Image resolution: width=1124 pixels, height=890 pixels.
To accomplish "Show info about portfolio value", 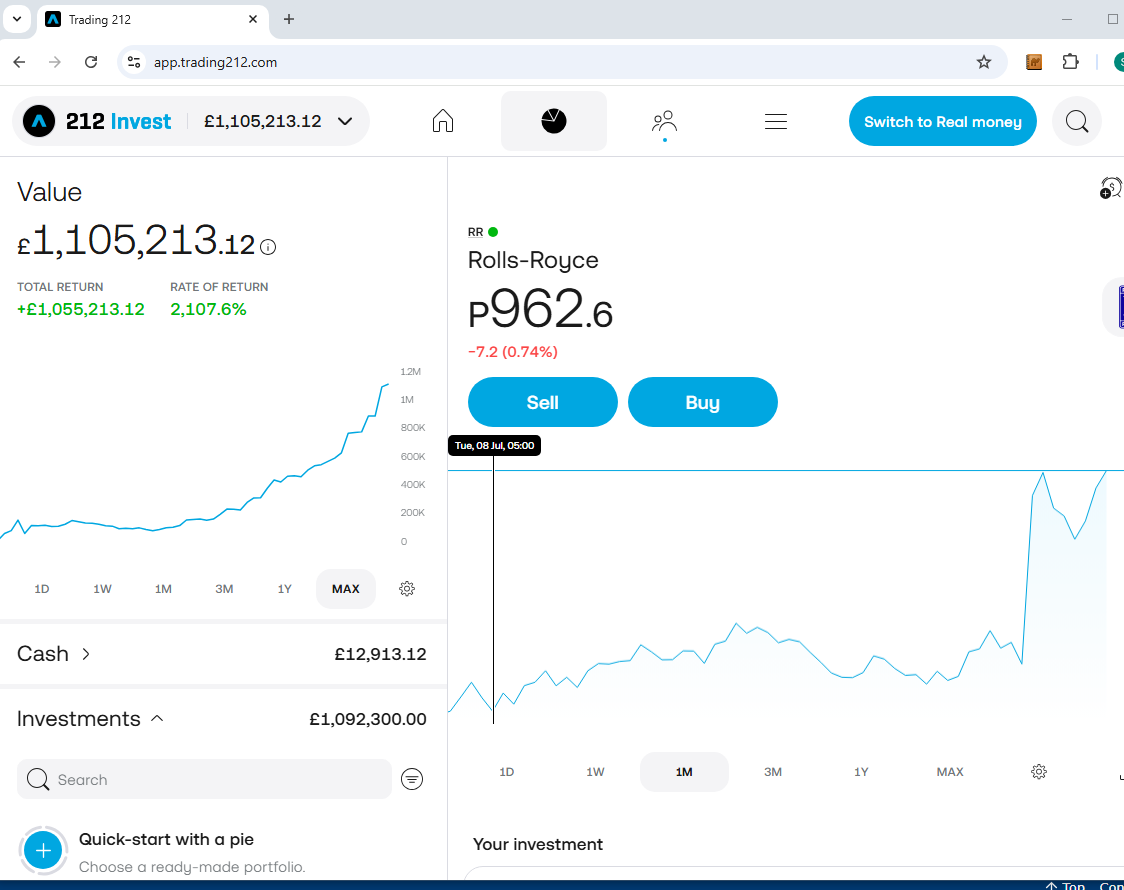I will [268, 246].
